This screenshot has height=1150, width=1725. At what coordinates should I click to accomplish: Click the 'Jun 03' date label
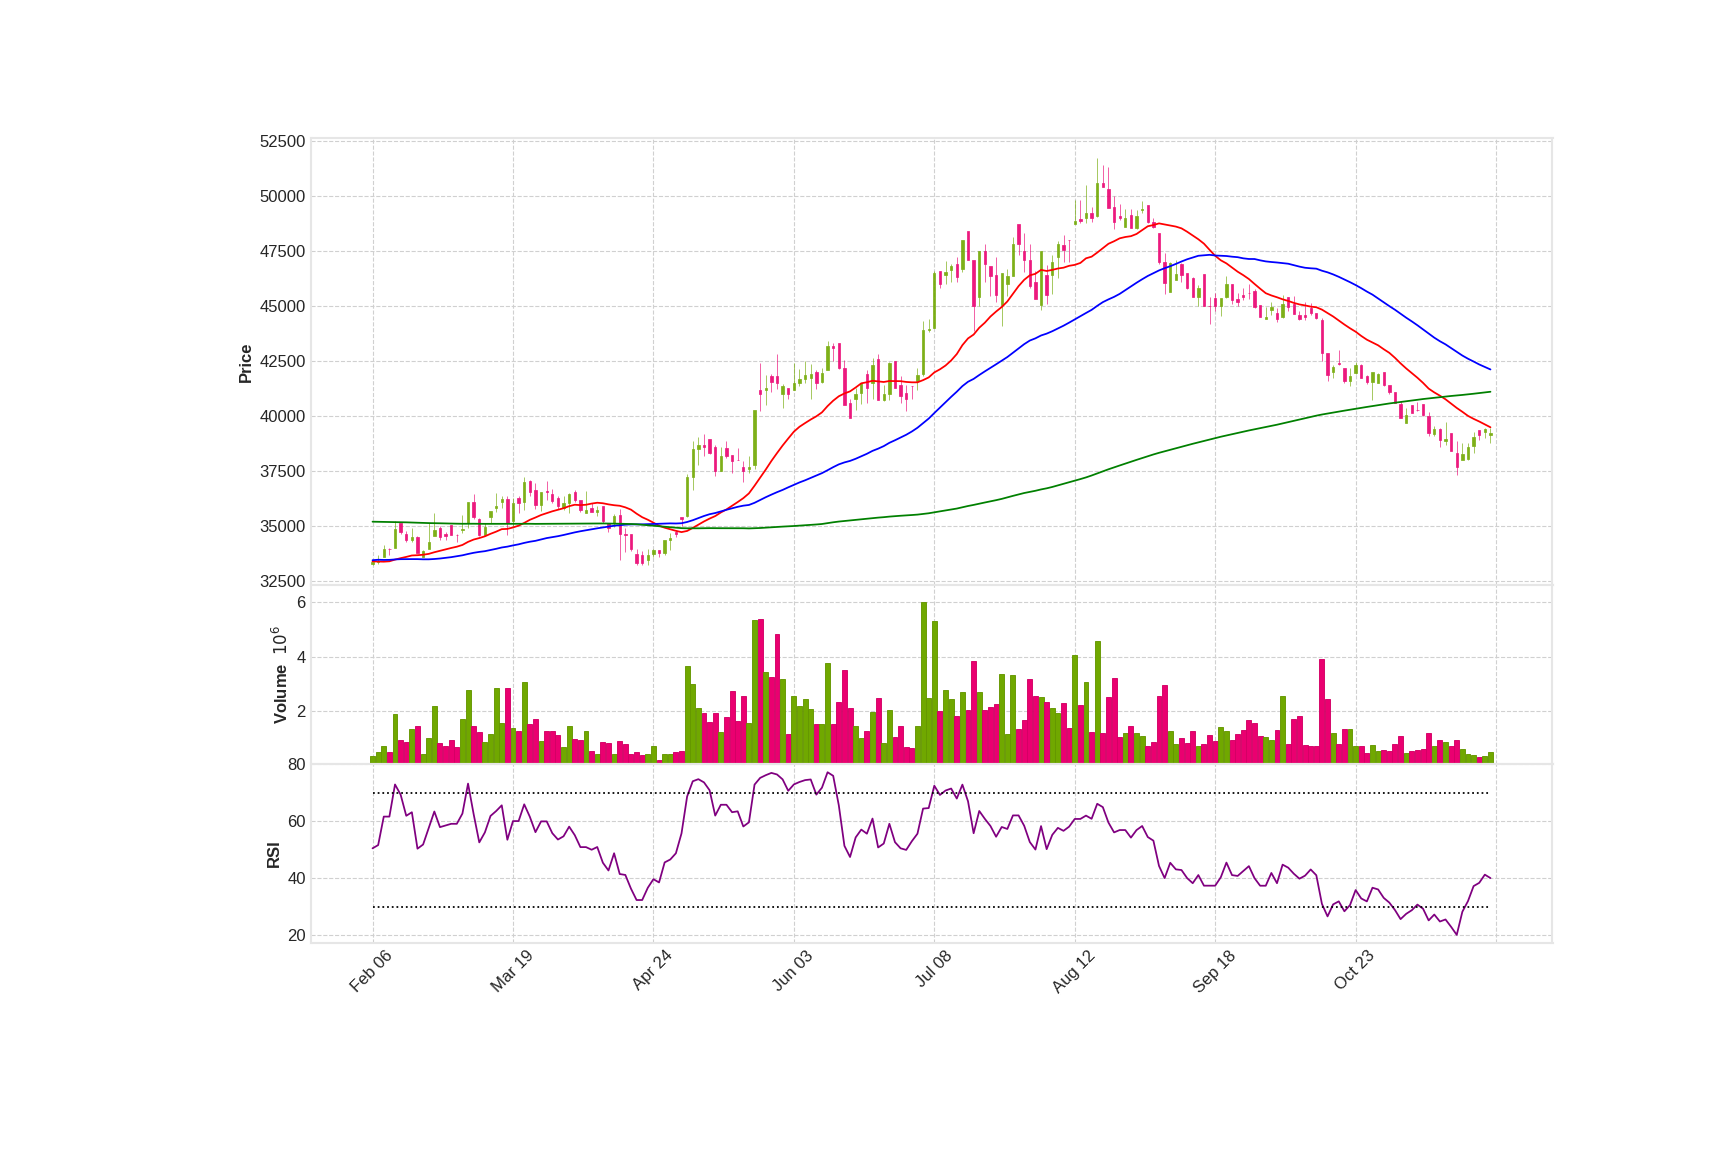coord(792,971)
